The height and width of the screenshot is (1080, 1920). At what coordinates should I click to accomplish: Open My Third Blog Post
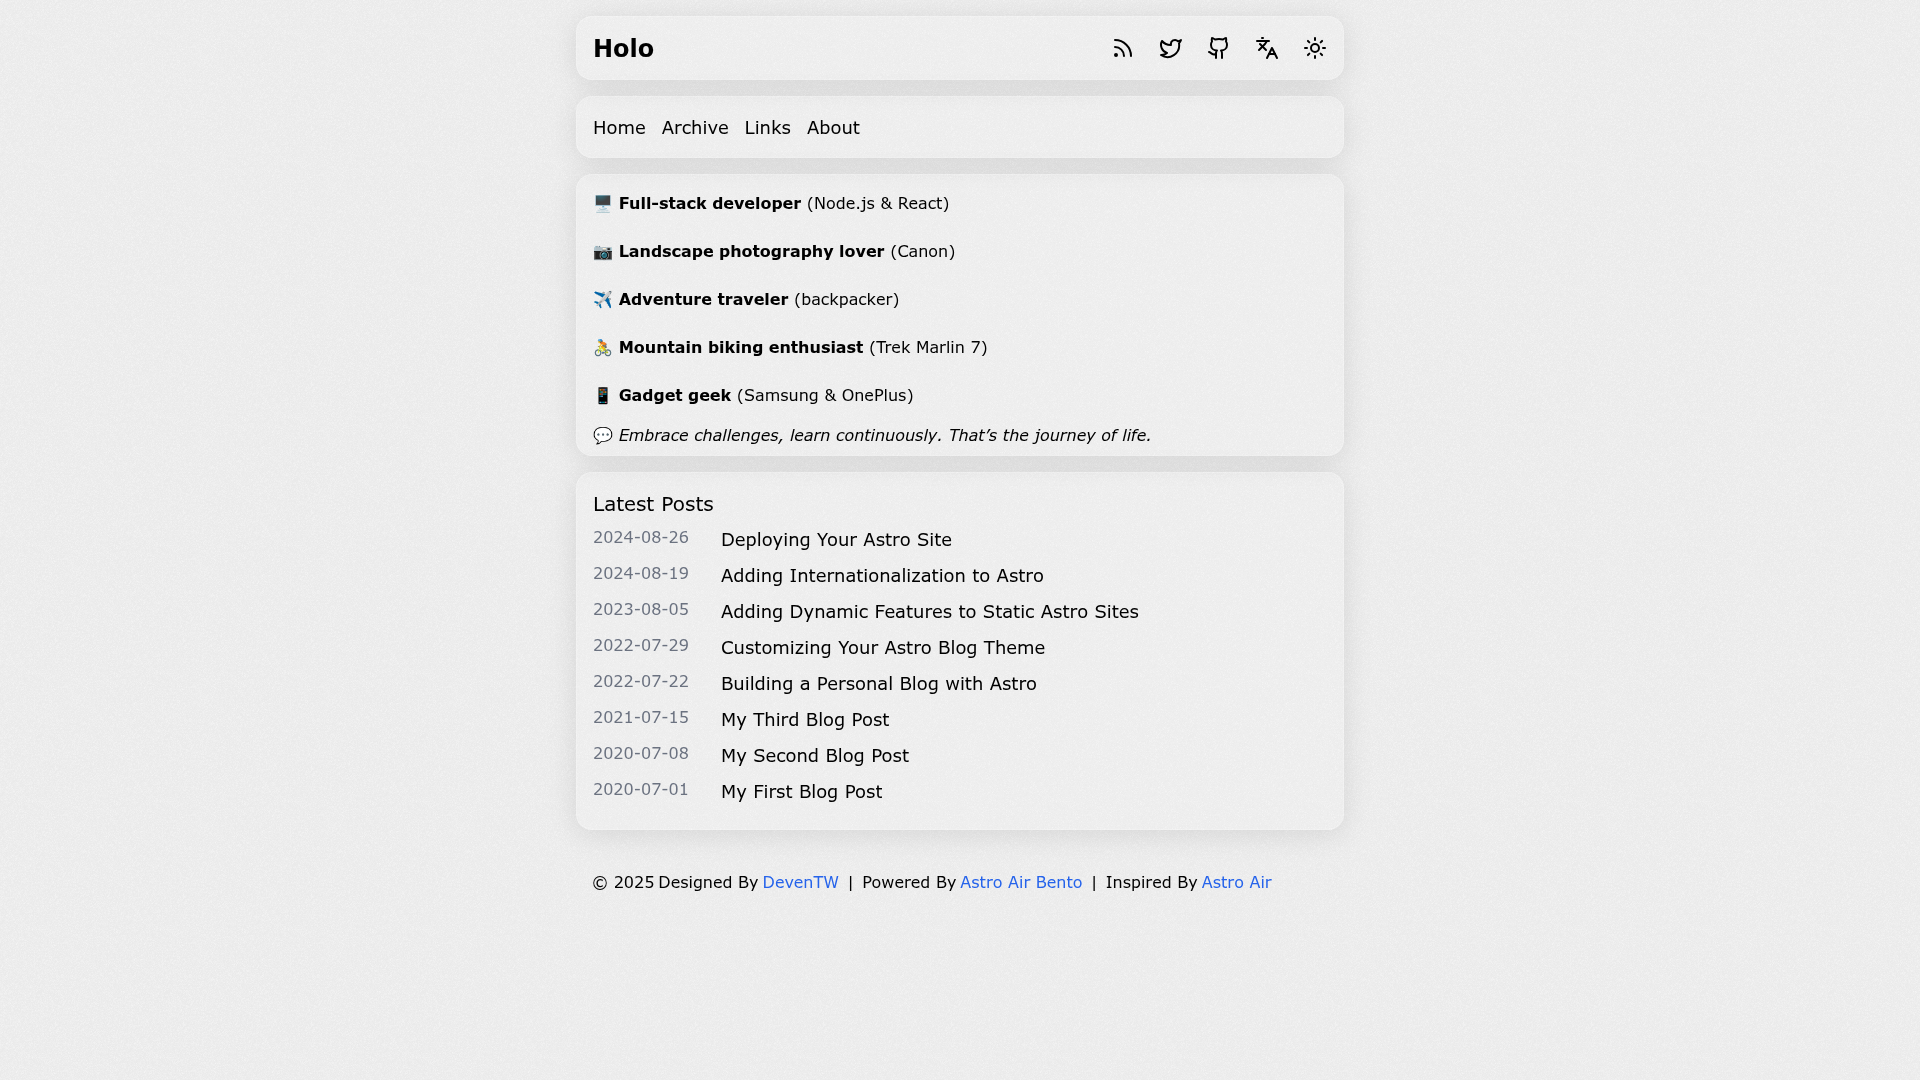[x=805, y=720]
